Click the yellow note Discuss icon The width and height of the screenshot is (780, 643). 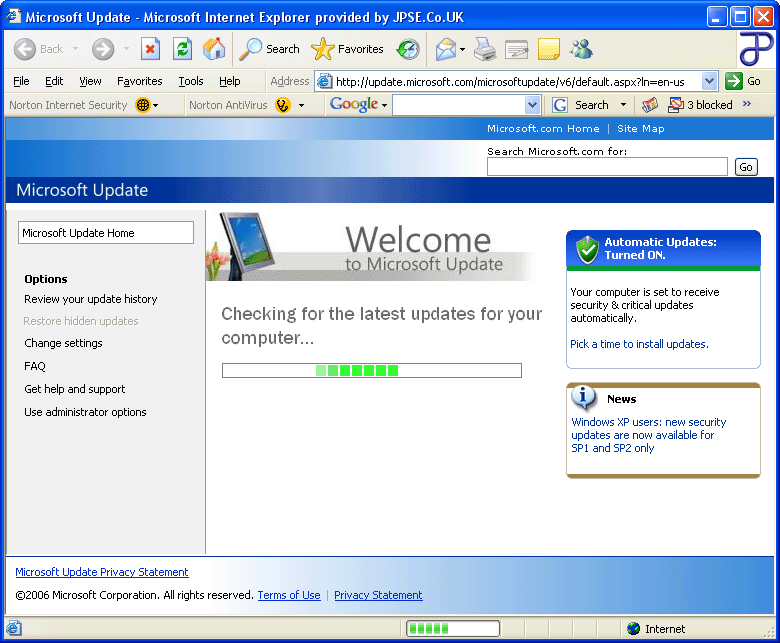[x=549, y=49]
